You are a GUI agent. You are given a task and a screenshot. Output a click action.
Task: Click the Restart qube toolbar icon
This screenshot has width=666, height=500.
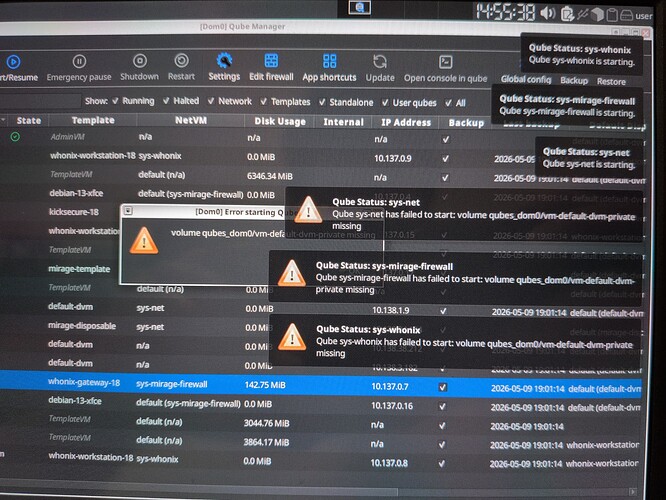pos(181,61)
